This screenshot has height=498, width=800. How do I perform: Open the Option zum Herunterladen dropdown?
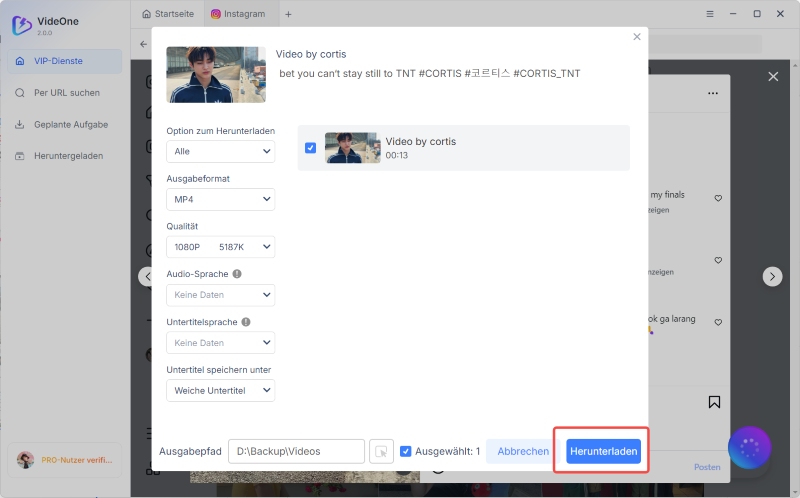(220, 152)
